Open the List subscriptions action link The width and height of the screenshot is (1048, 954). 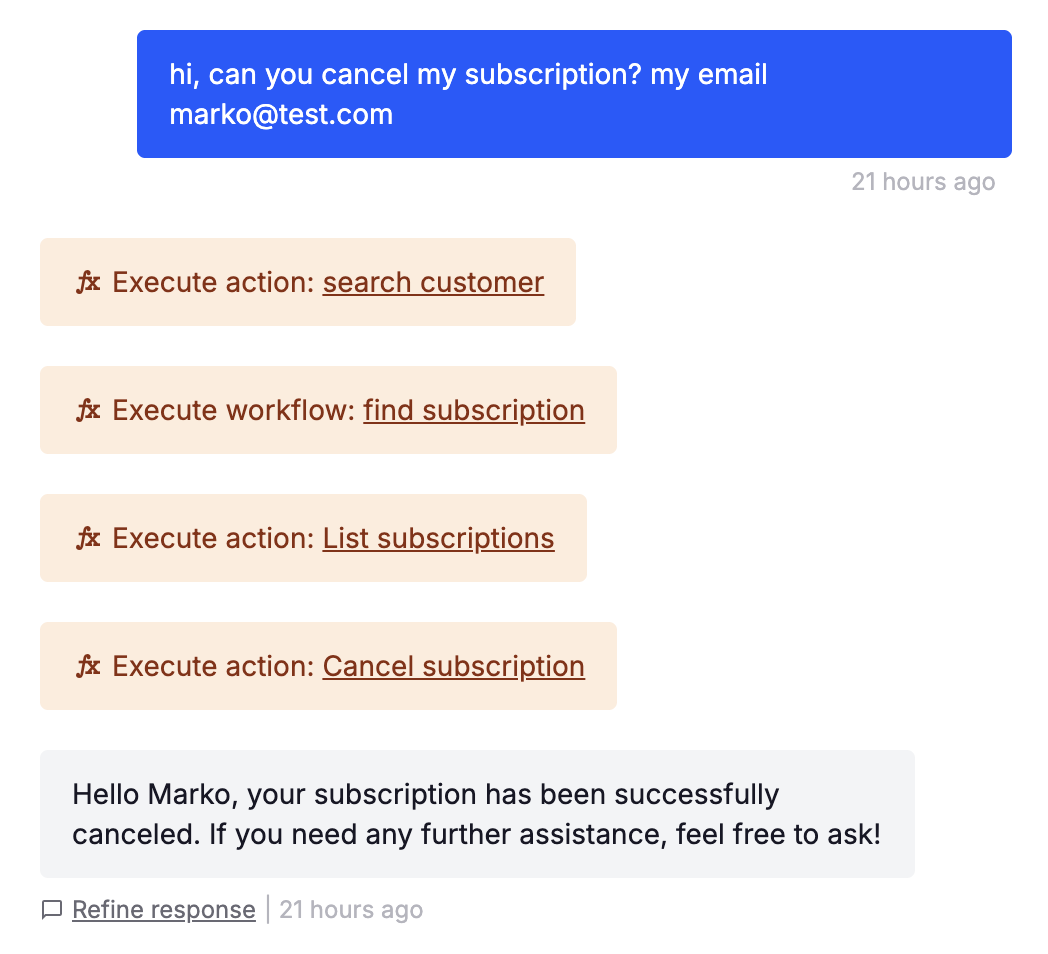coord(438,538)
